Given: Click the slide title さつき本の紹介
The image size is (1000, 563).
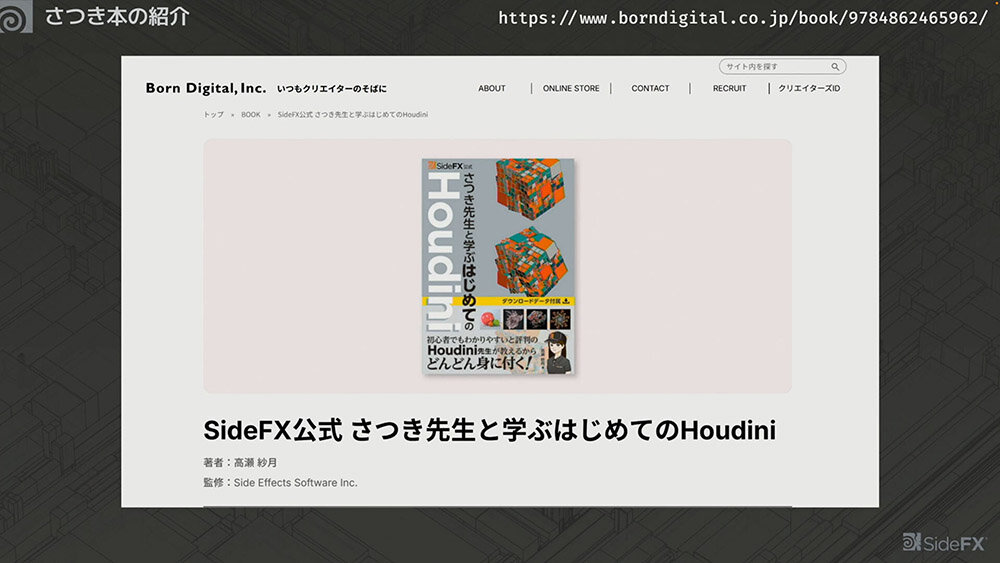Looking at the screenshot, I should [x=117, y=17].
